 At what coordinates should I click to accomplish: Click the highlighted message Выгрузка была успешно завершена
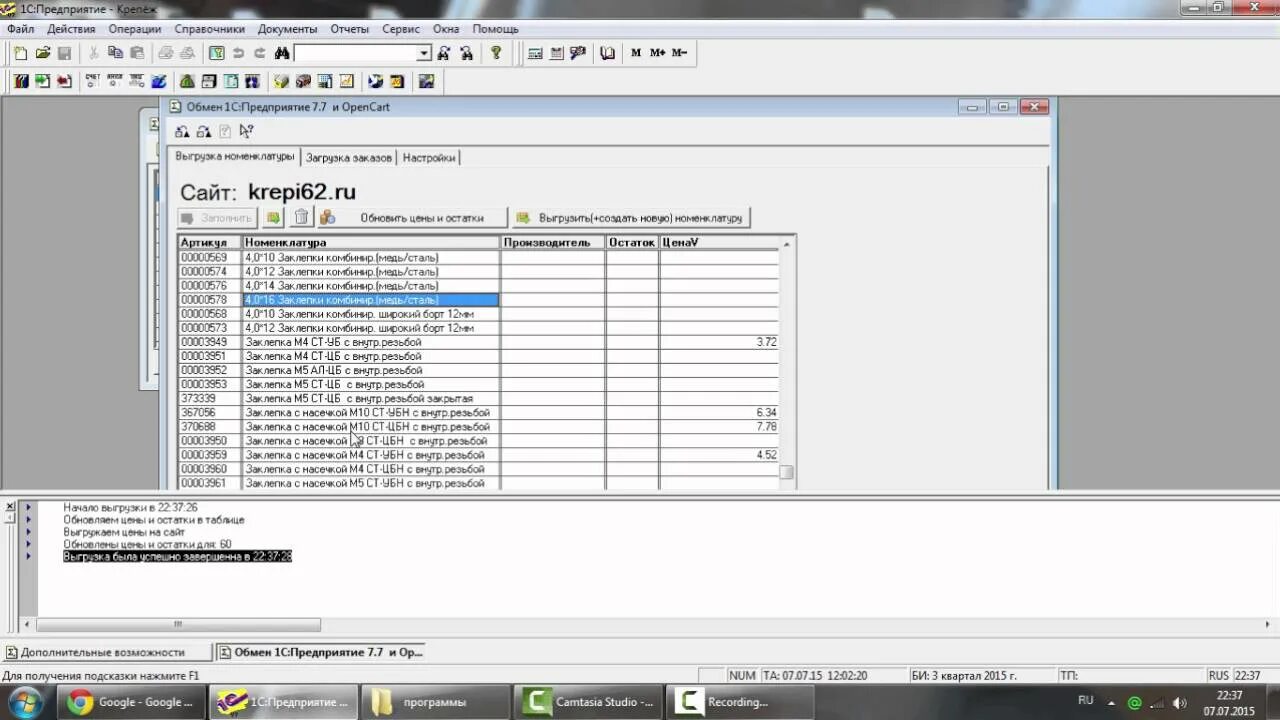[x=177, y=556]
